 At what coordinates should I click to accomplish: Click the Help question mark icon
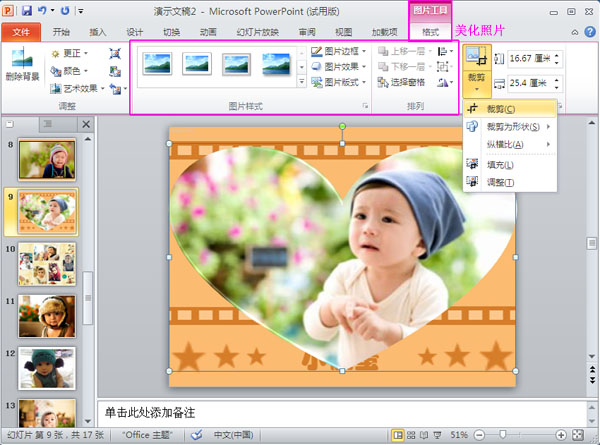point(590,32)
